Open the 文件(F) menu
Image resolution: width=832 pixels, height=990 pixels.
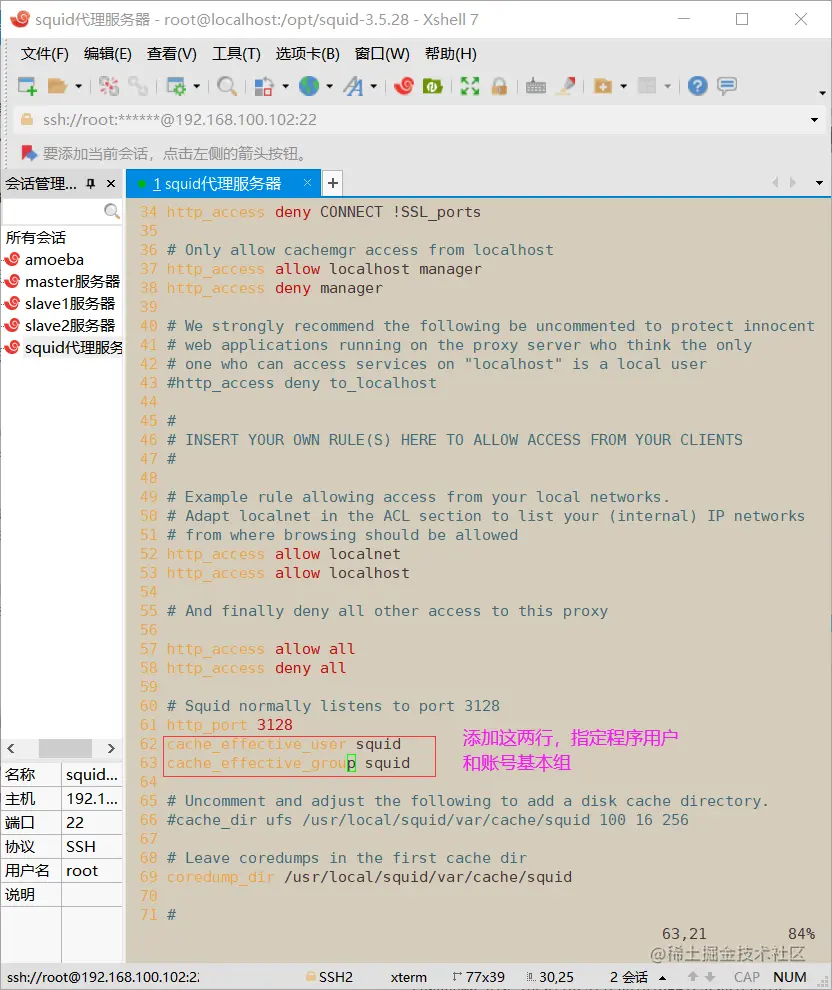click(44, 54)
